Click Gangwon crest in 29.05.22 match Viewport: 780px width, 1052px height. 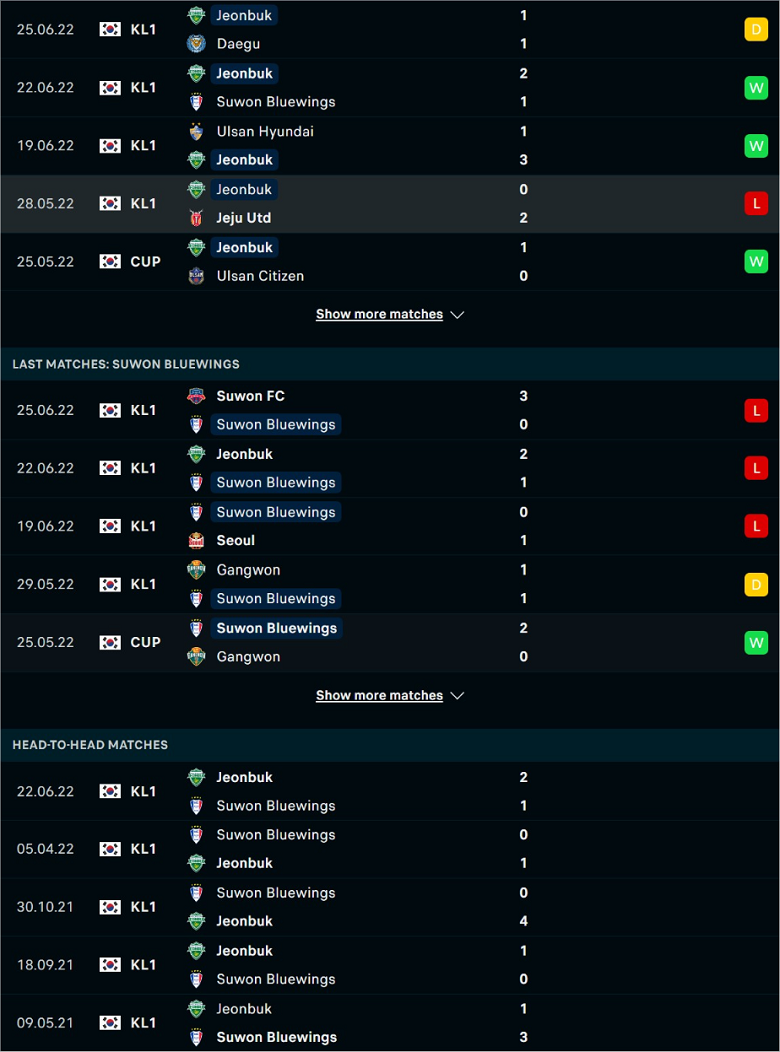[x=196, y=570]
